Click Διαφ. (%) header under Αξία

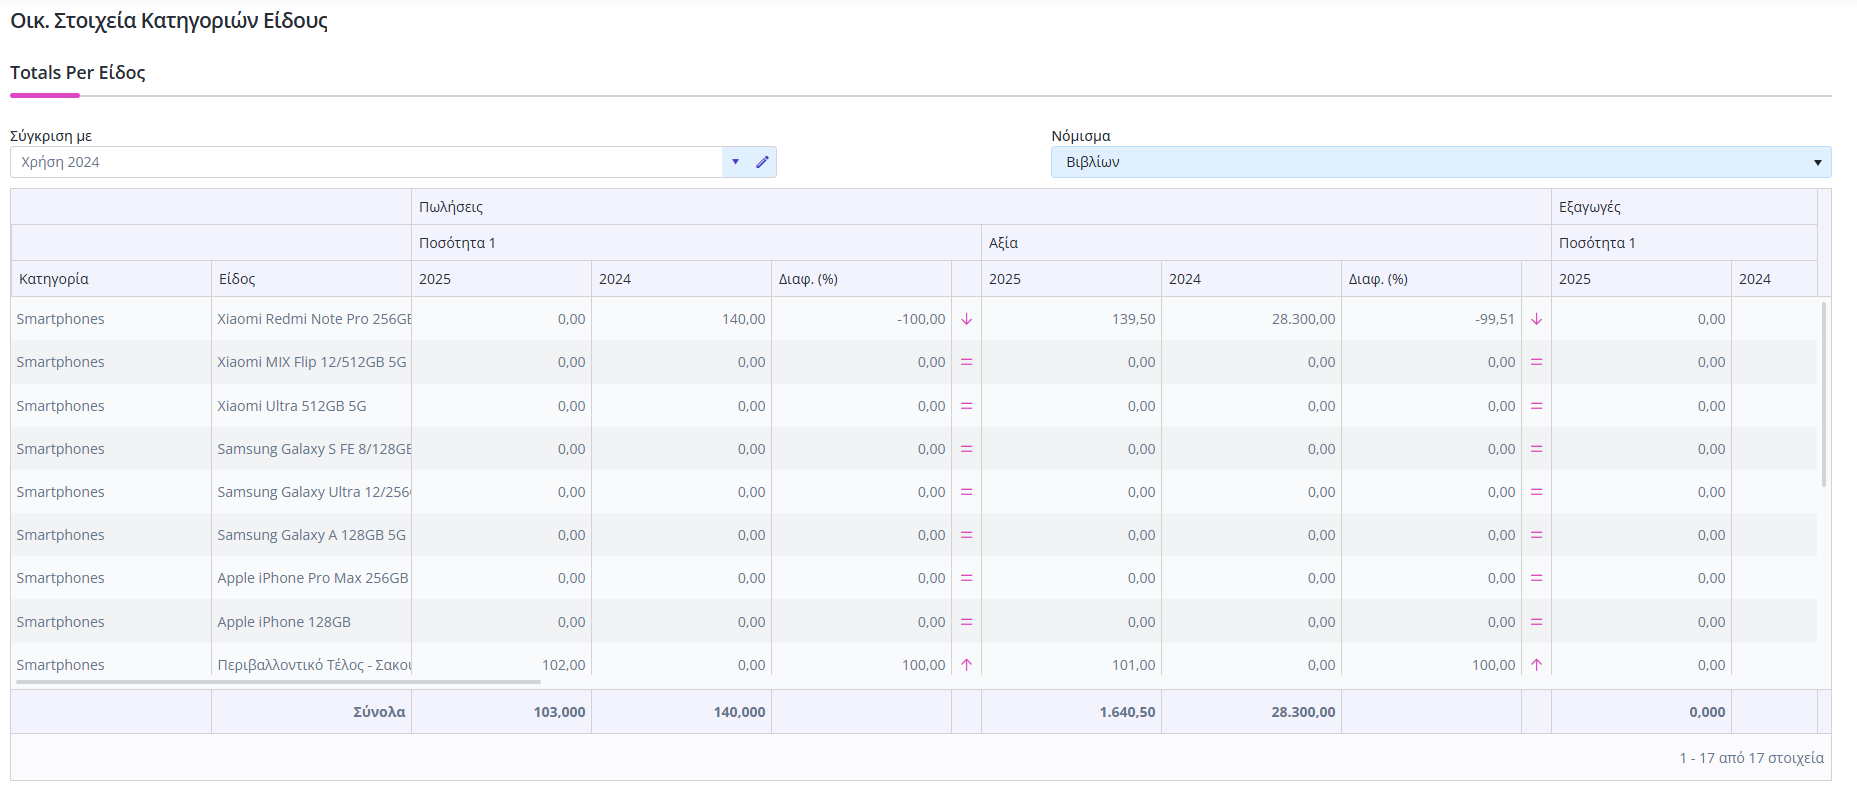point(1431,279)
